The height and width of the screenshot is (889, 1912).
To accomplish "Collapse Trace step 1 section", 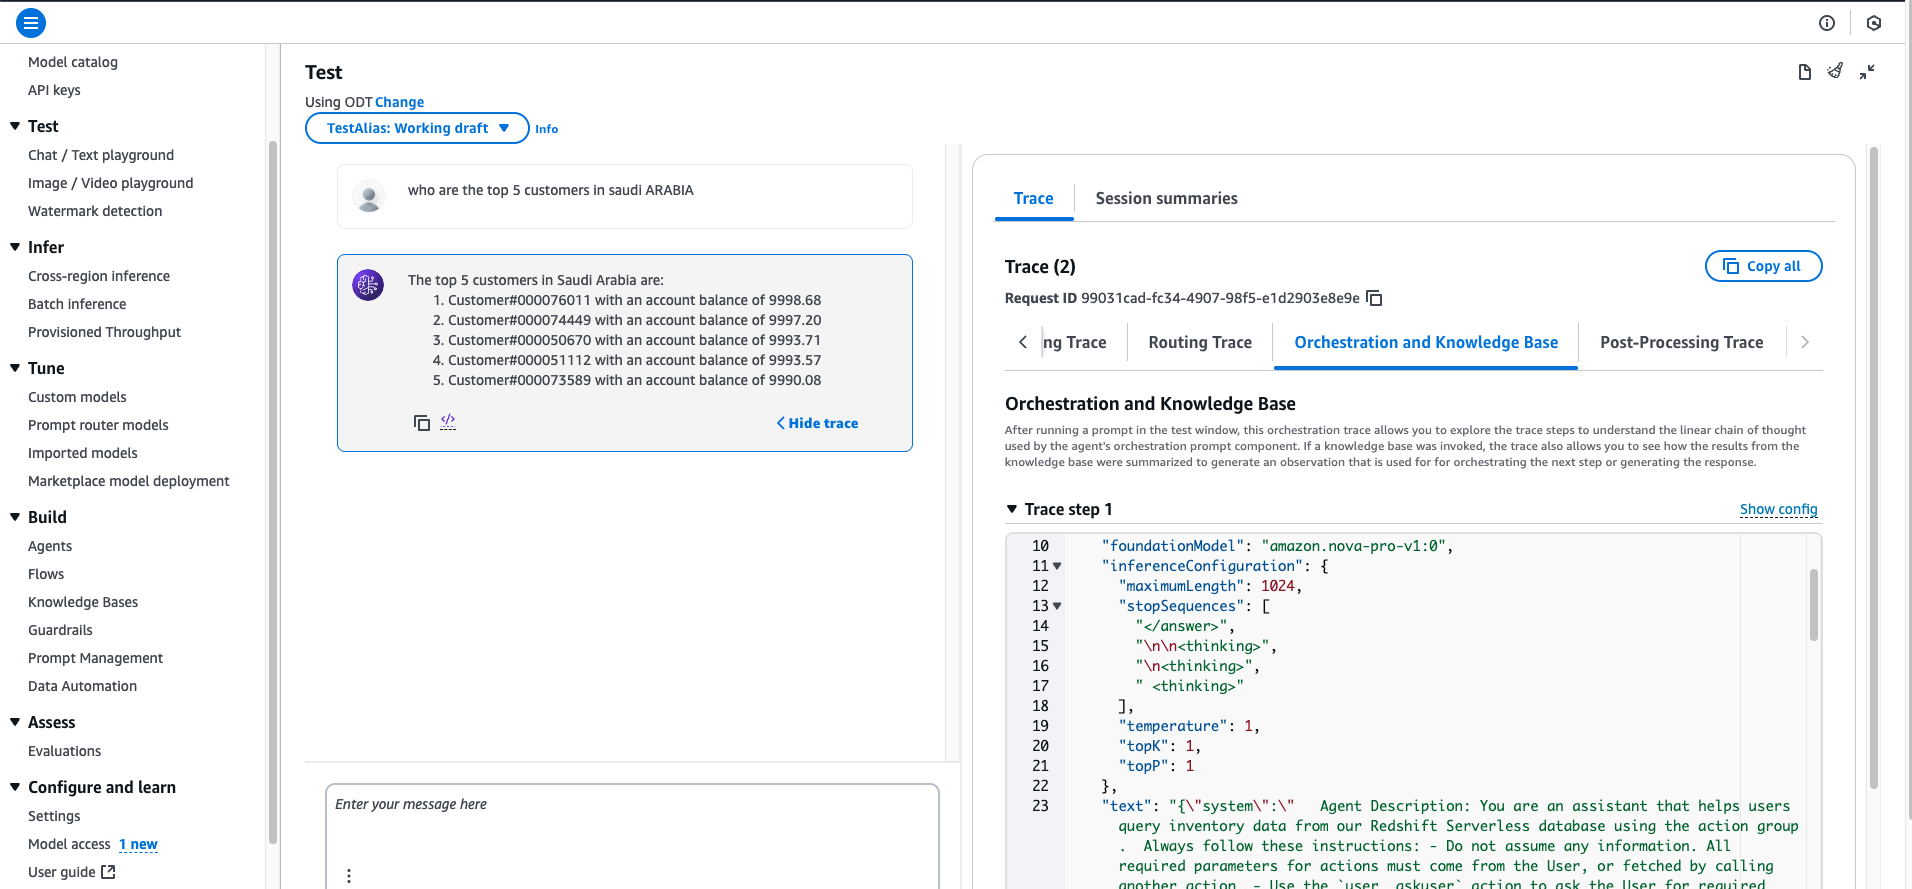I will coord(1012,509).
